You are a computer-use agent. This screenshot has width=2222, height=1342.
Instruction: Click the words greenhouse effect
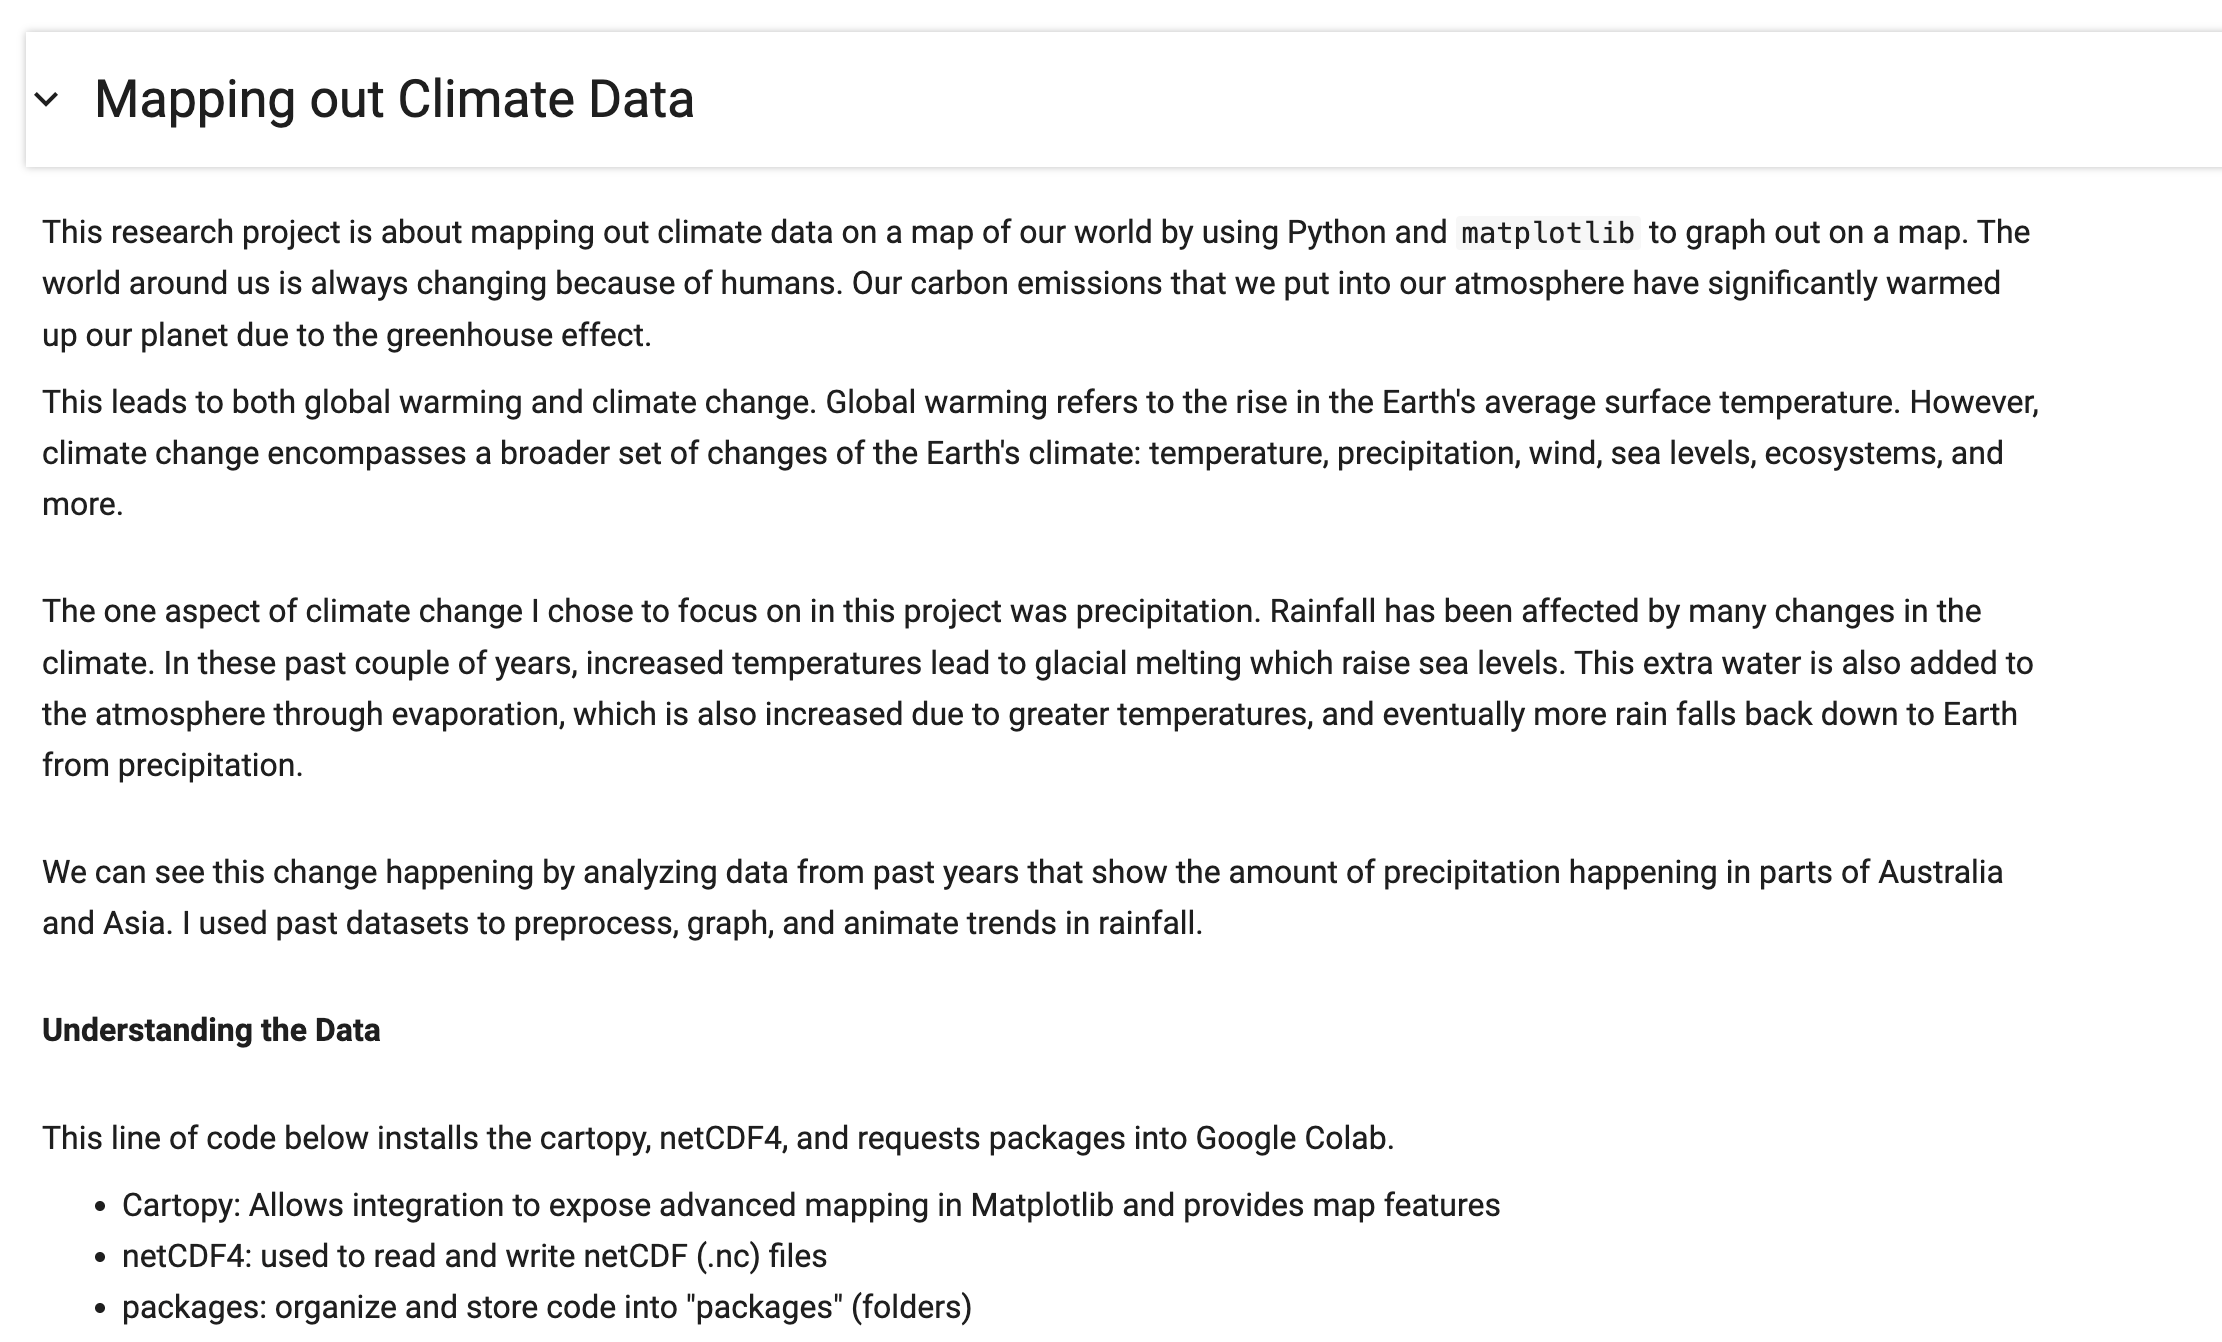(x=518, y=335)
